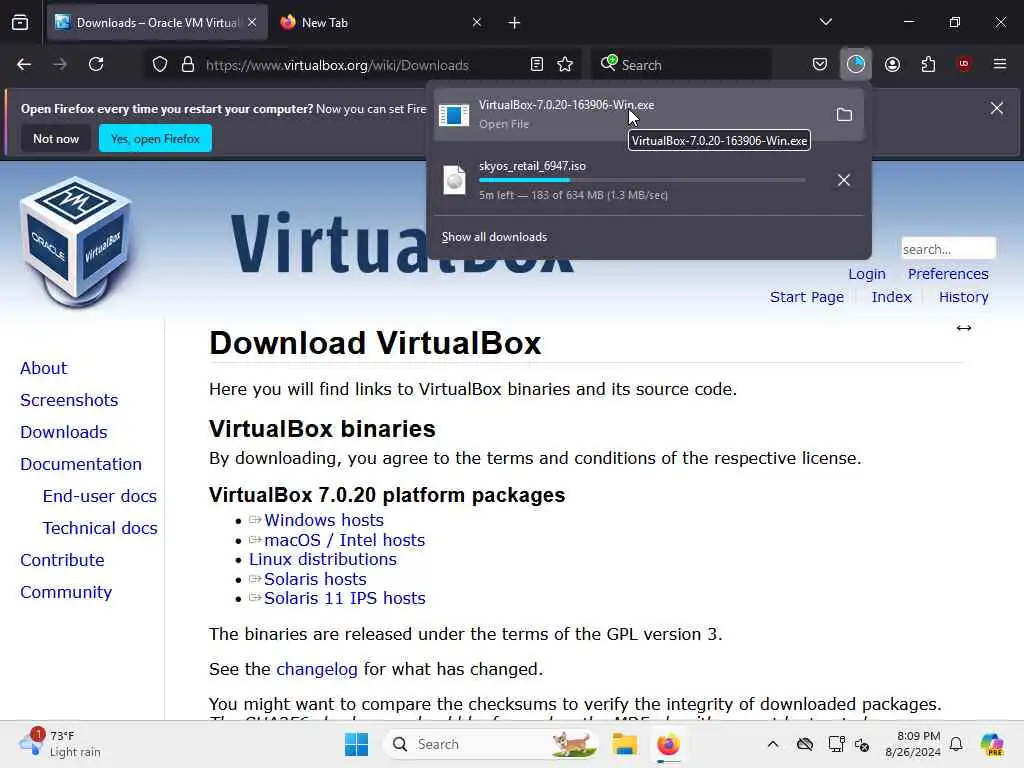Click the macOS / Intel hosts link

[344, 540]
